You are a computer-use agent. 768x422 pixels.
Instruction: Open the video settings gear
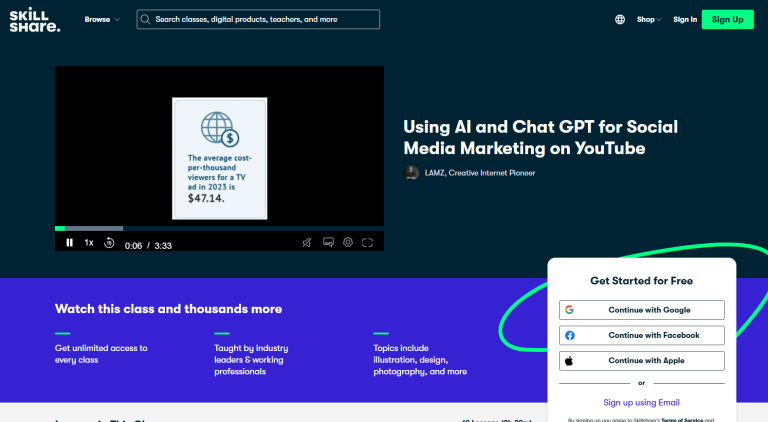[x=348, y=242]
